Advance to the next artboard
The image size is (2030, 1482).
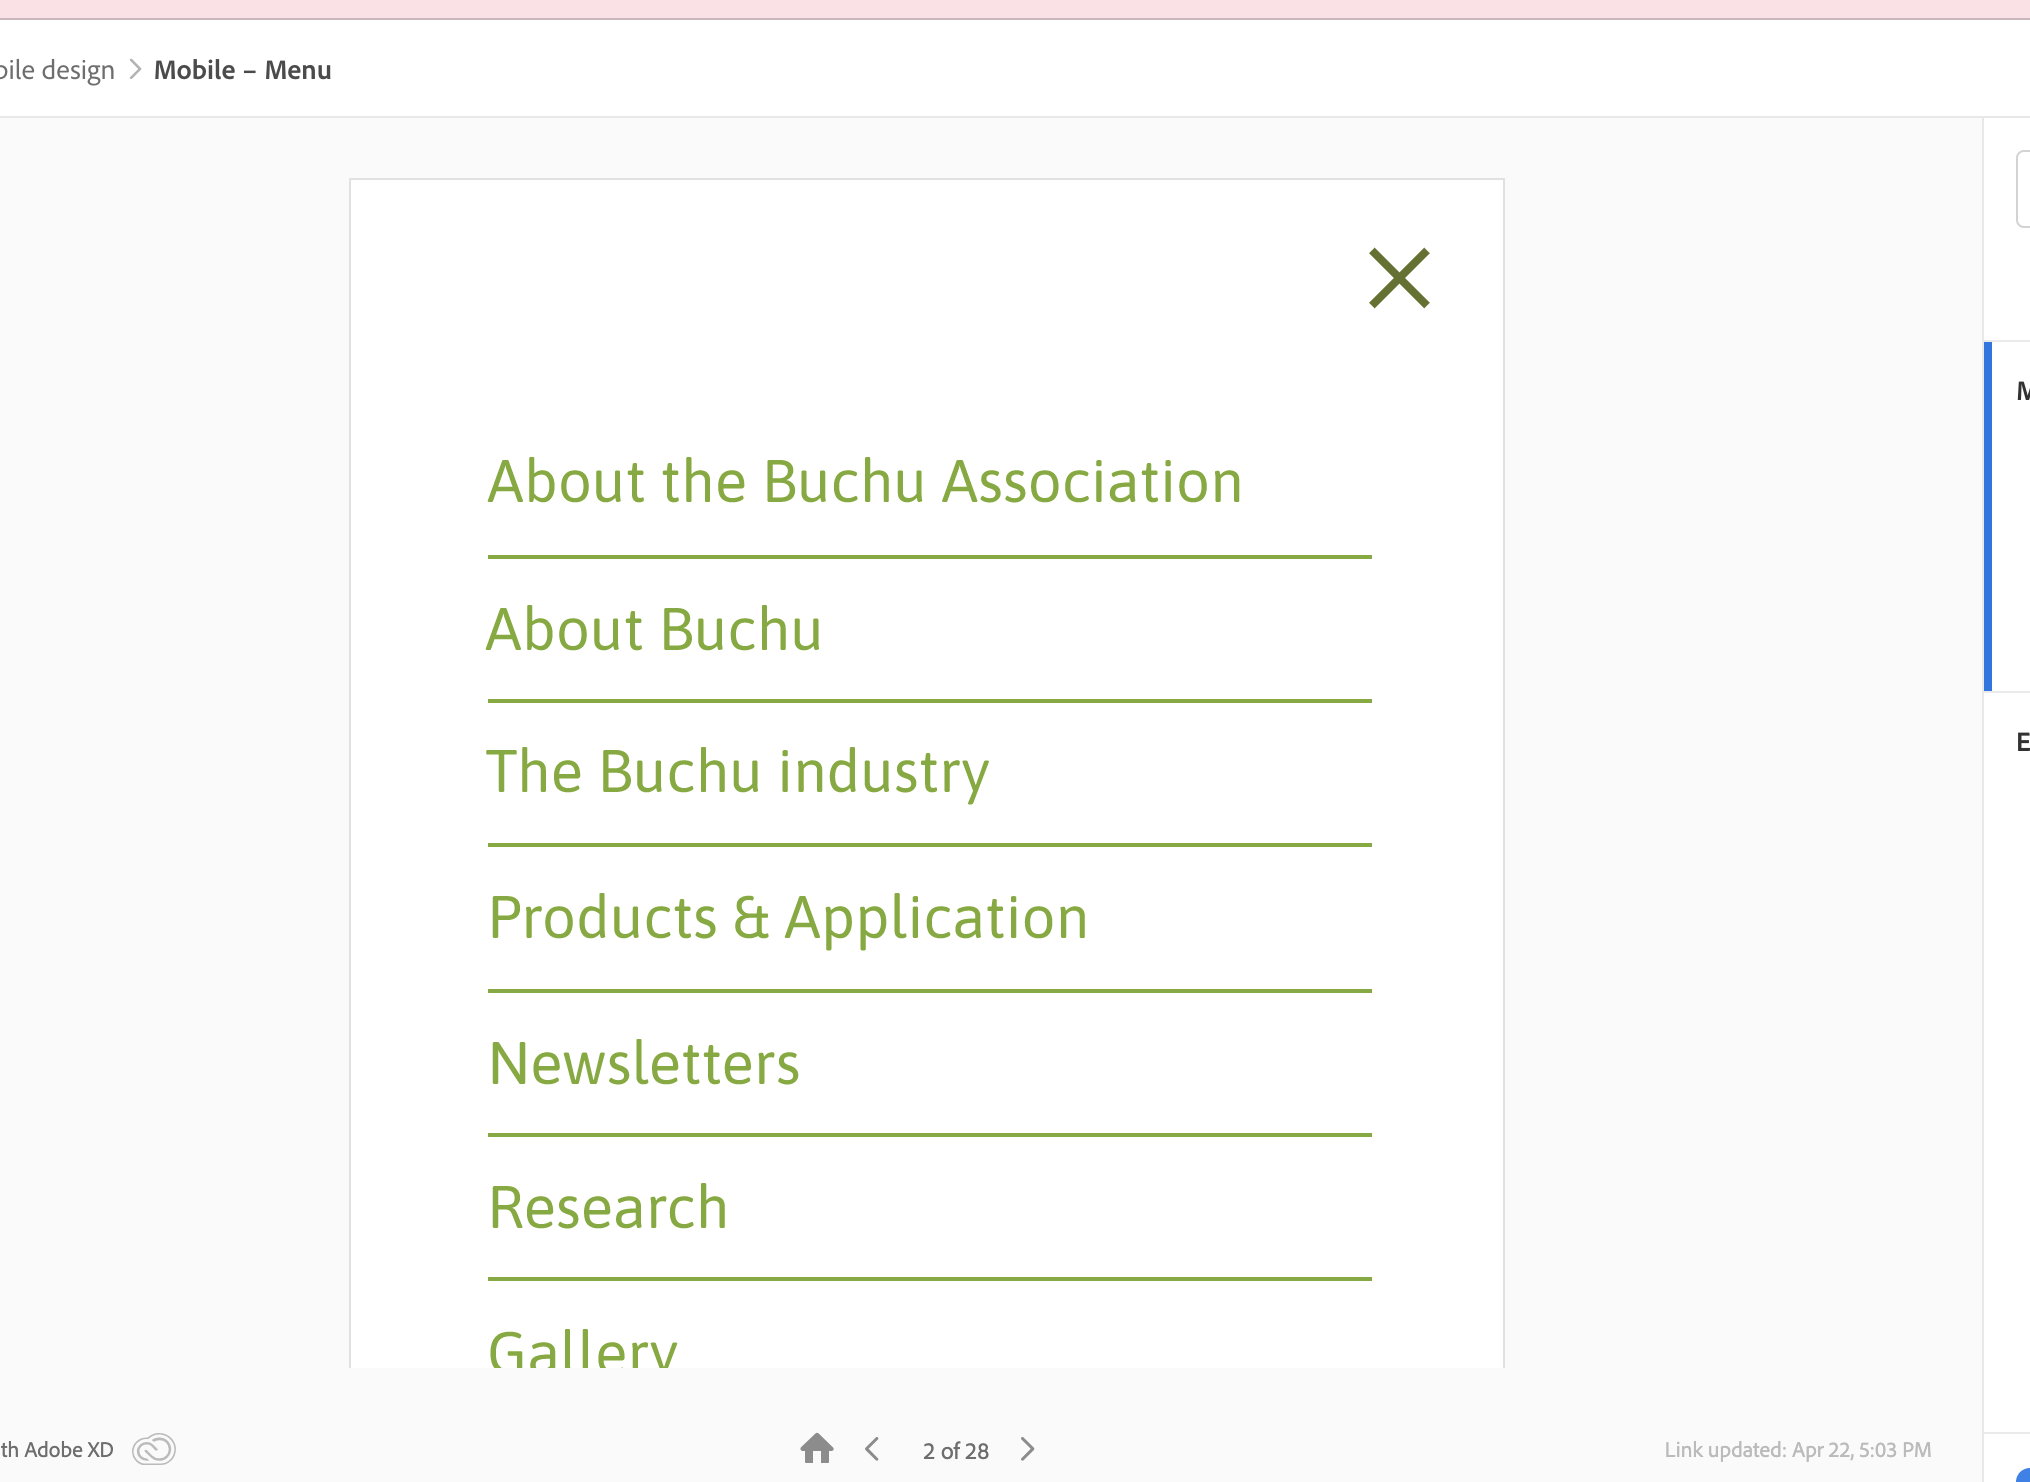(x=1027, y=1449)
